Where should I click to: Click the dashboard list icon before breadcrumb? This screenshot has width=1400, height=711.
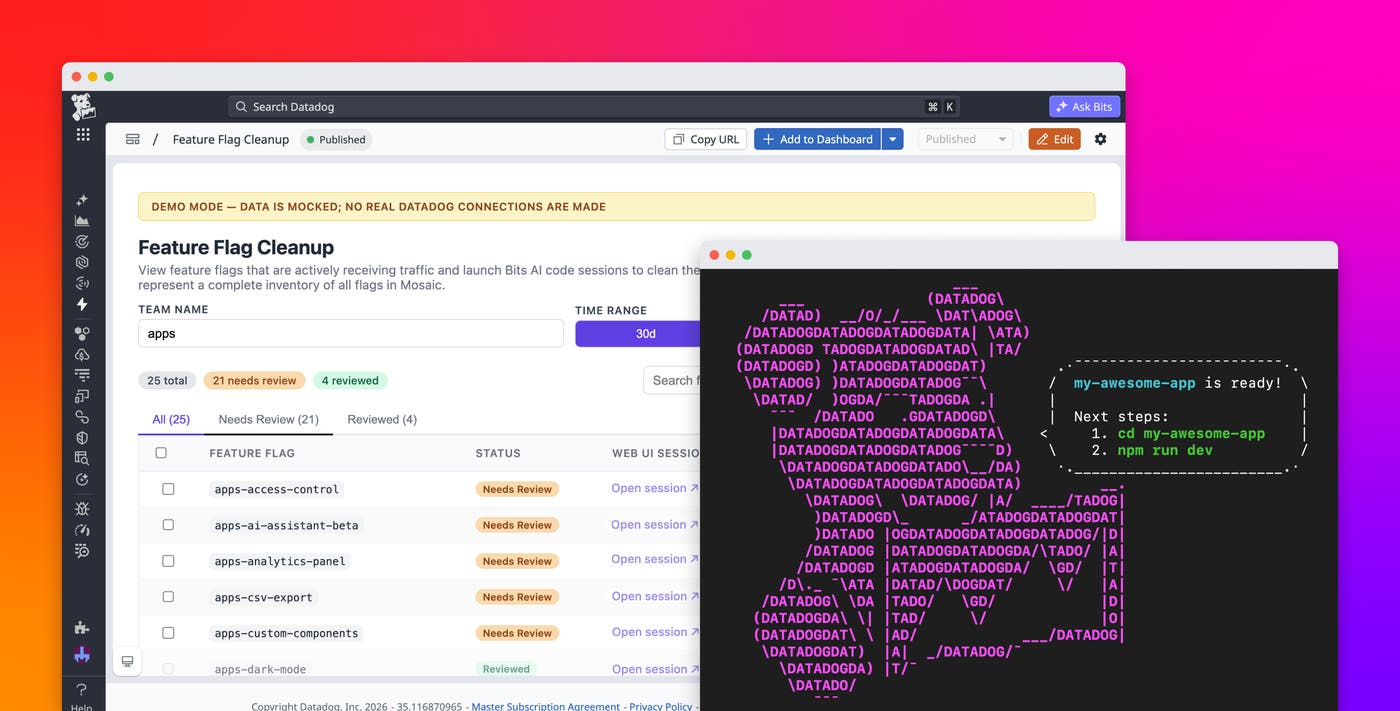point(132,139)
